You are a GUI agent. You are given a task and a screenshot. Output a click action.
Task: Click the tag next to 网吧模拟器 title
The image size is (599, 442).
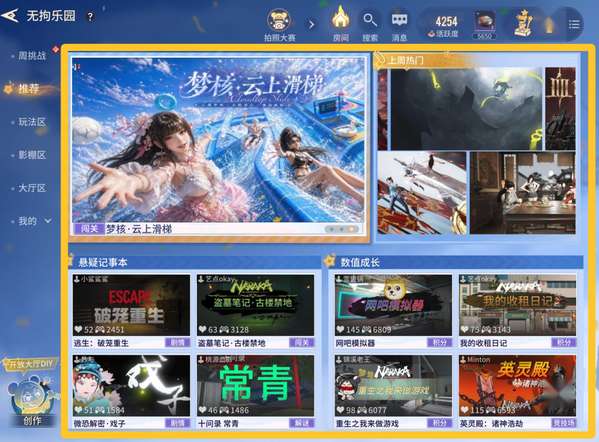[440, 343]
